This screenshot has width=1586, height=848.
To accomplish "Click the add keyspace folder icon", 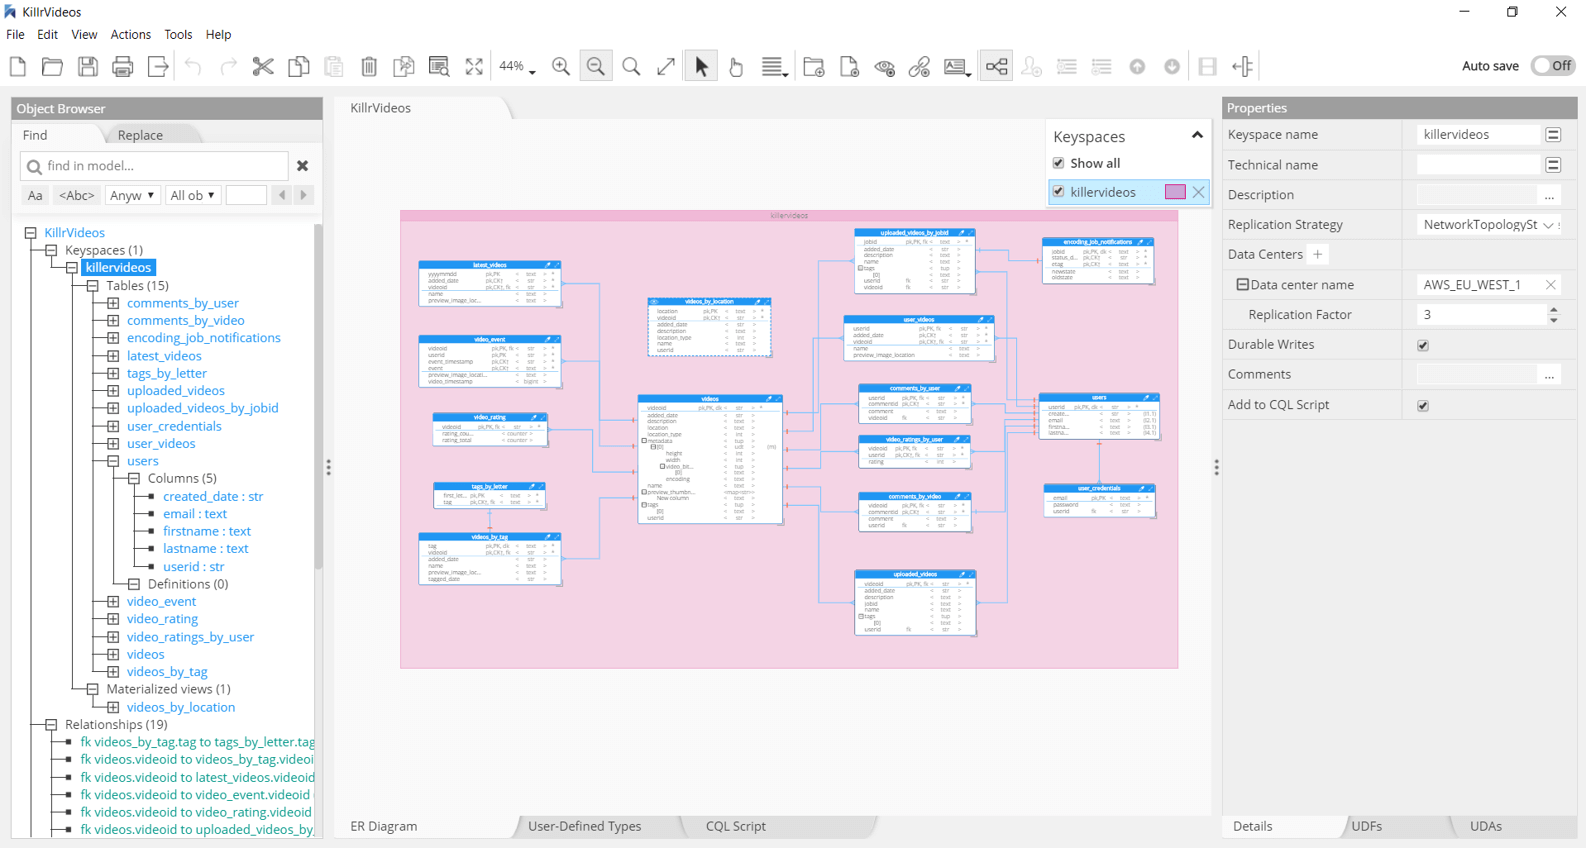I will (814, 67).
